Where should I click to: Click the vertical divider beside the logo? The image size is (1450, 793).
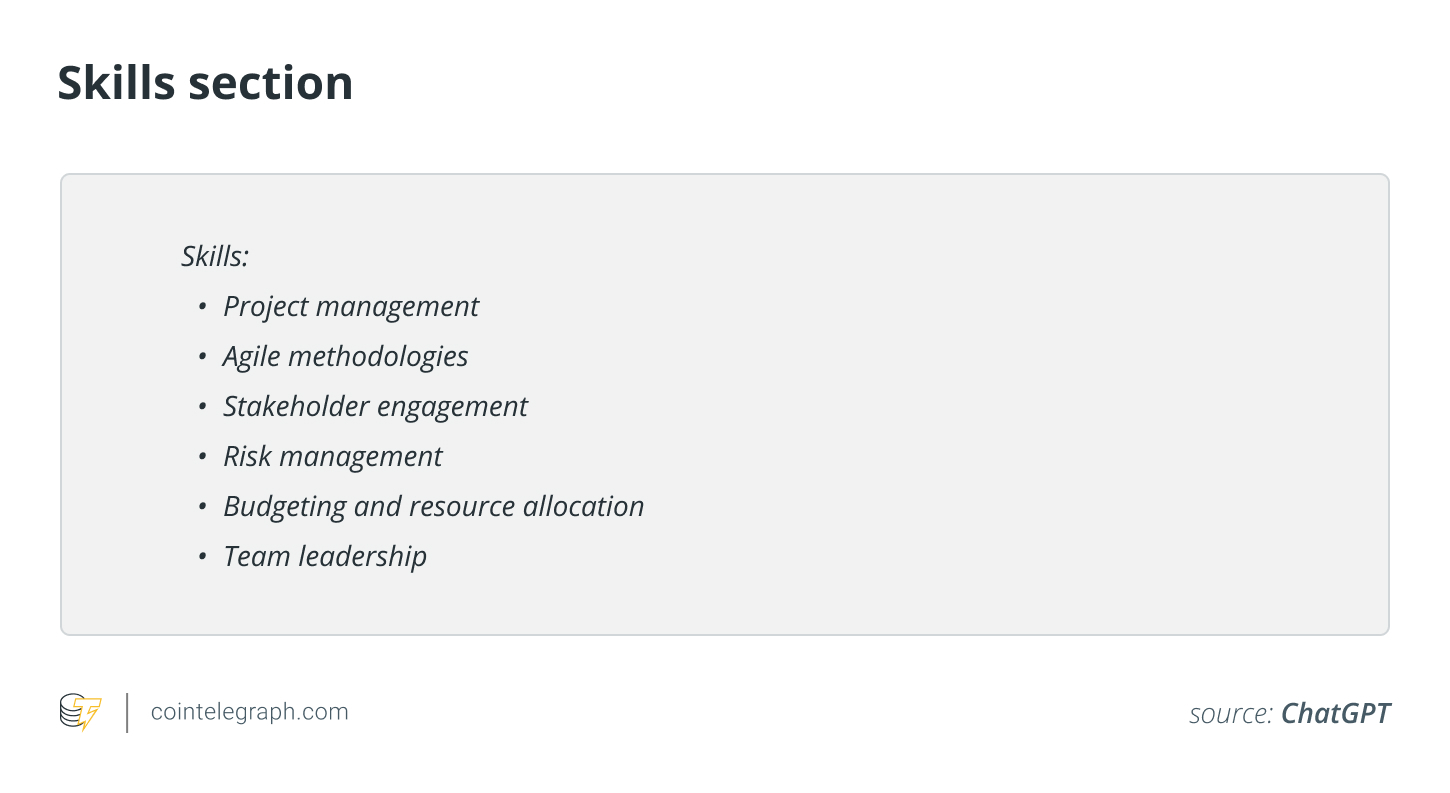(127, 713)
